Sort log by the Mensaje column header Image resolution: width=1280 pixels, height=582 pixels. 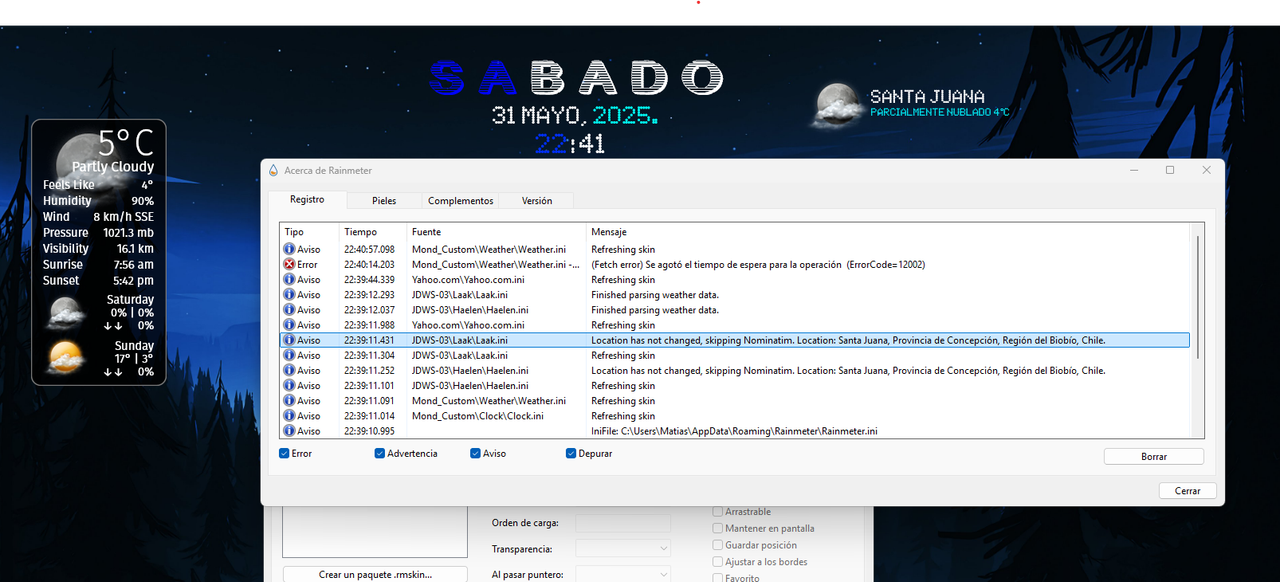tap(890, 232)
